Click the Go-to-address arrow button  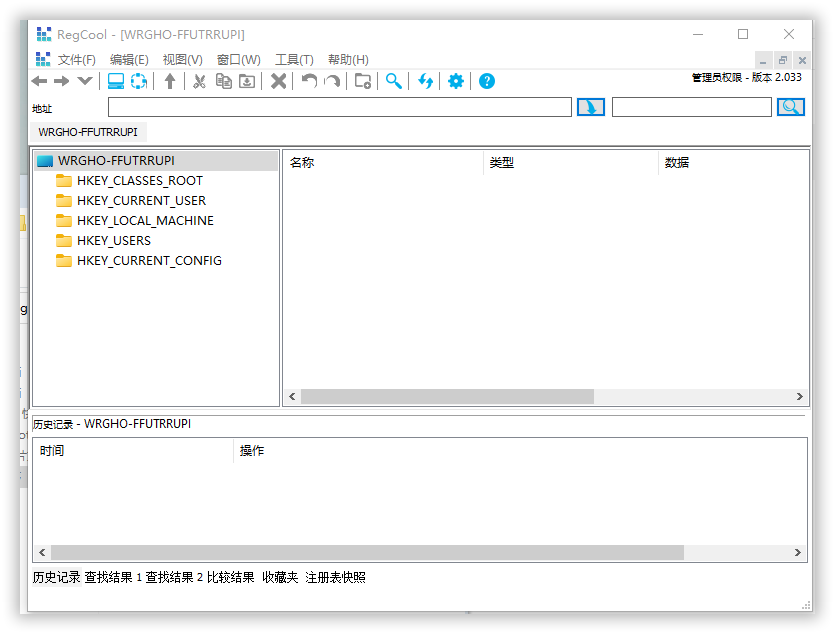click(591, 107)
